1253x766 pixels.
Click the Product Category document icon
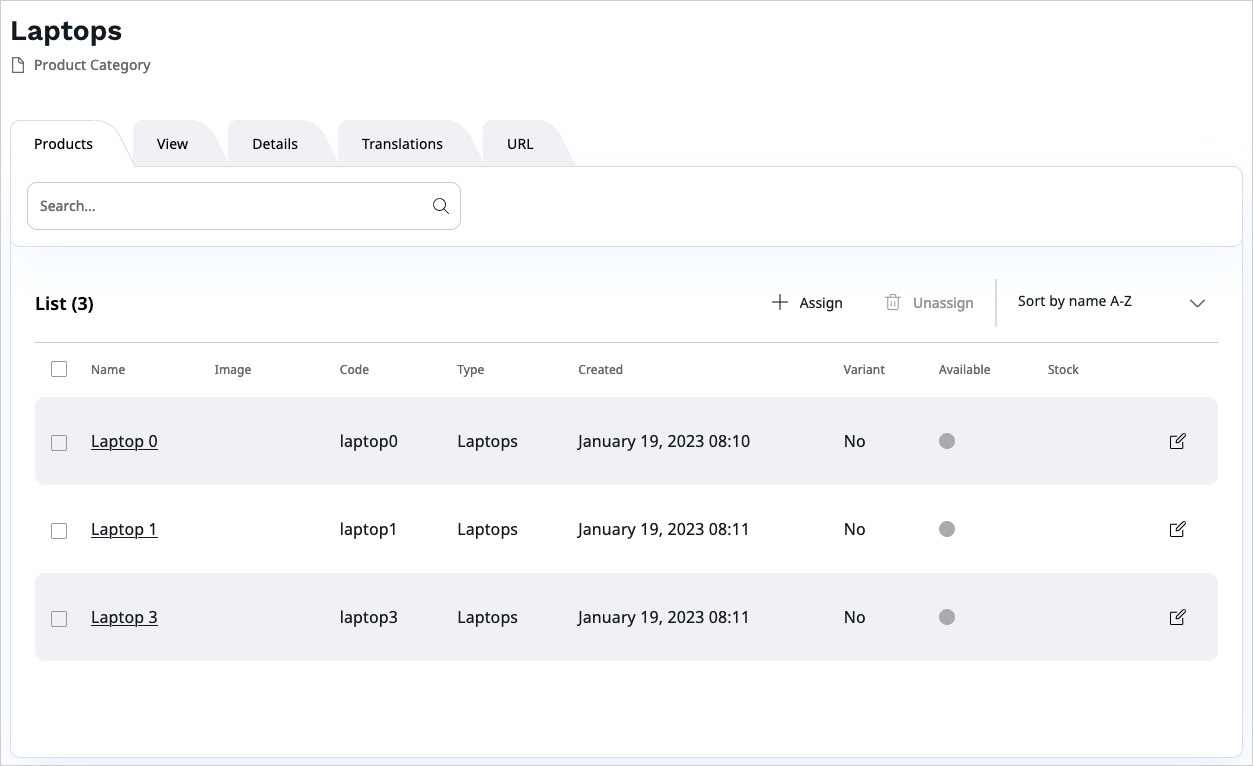(x=17, y=65)
